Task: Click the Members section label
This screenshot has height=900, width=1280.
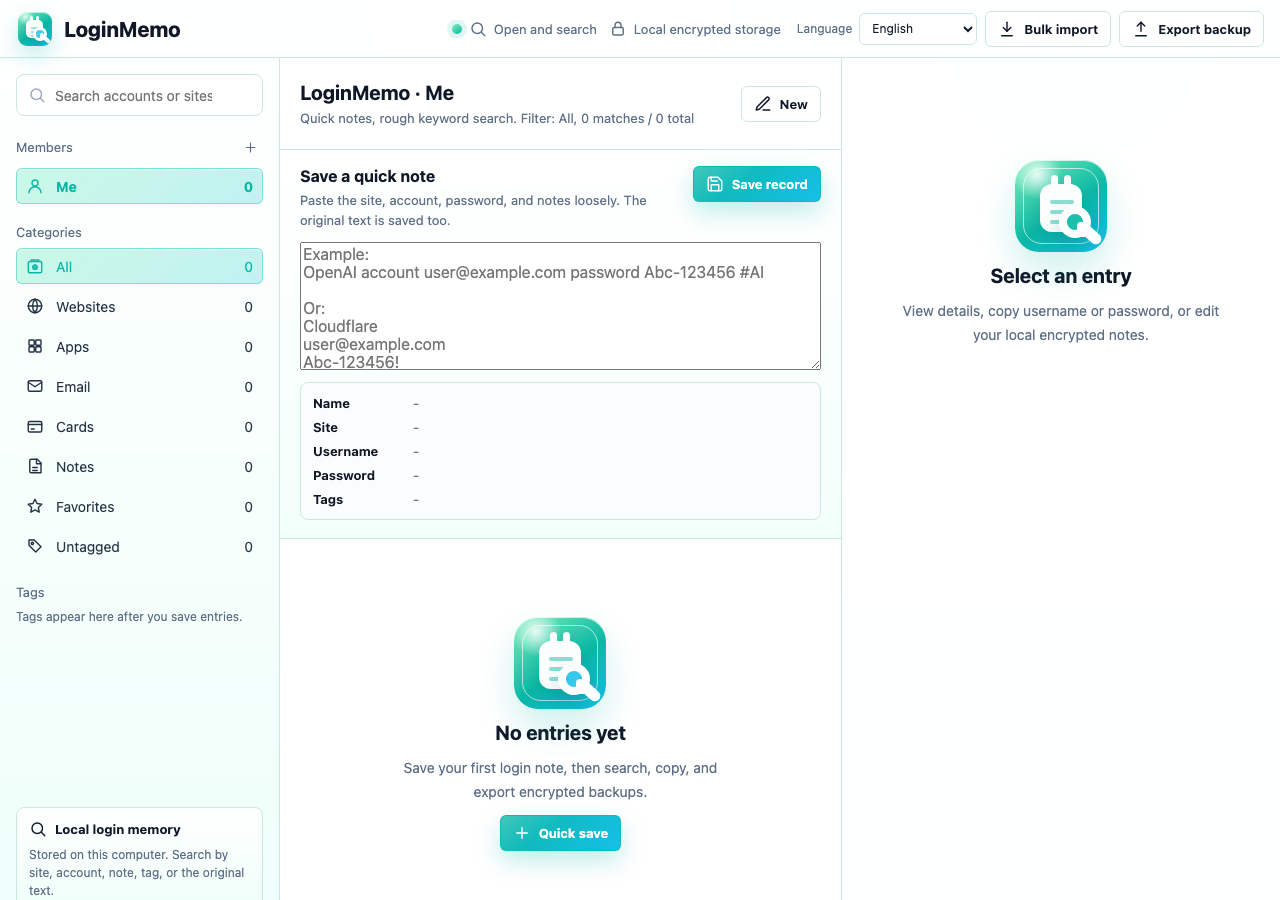Action: 44,147
